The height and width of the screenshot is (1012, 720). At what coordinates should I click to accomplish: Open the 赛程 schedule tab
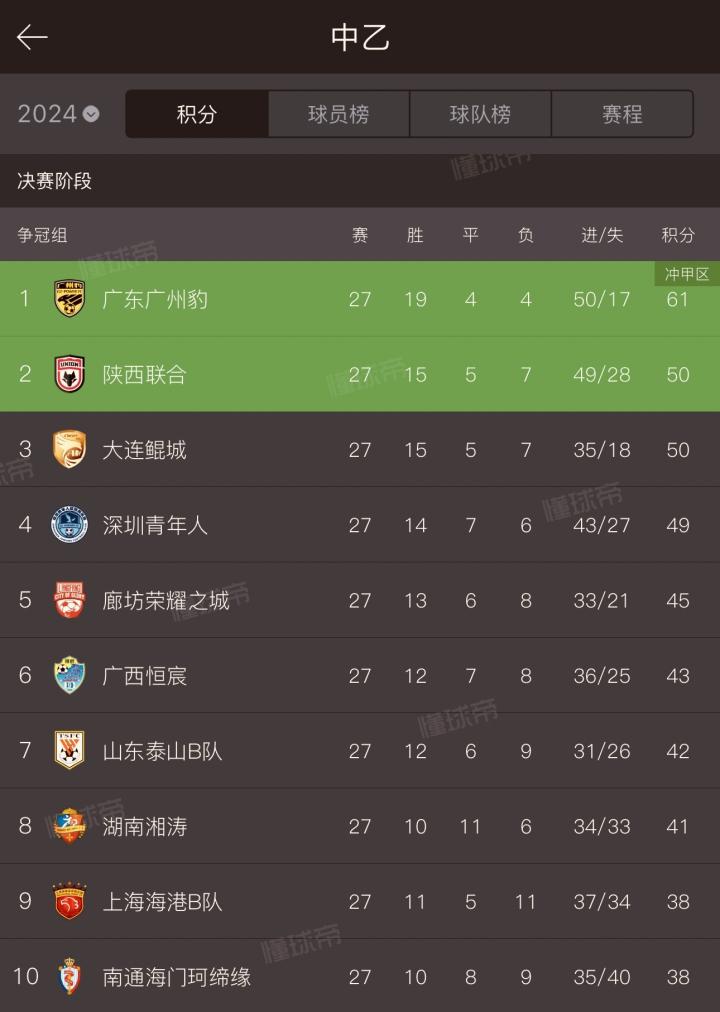pos(622,114)
